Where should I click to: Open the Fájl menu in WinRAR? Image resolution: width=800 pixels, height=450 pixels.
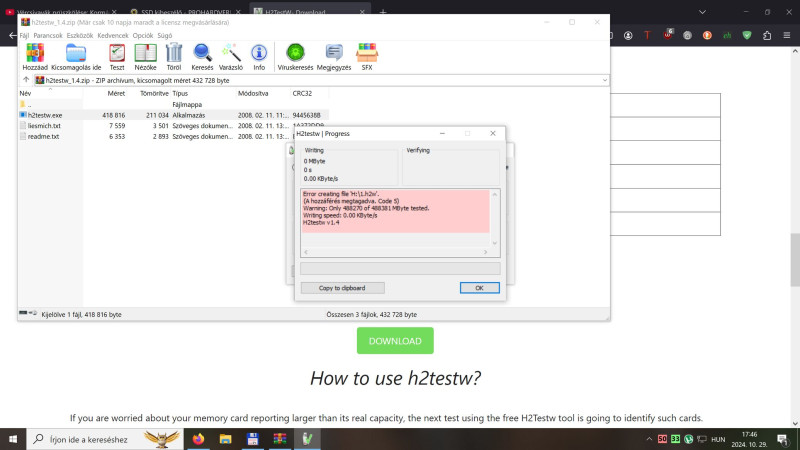click(24, 36)
